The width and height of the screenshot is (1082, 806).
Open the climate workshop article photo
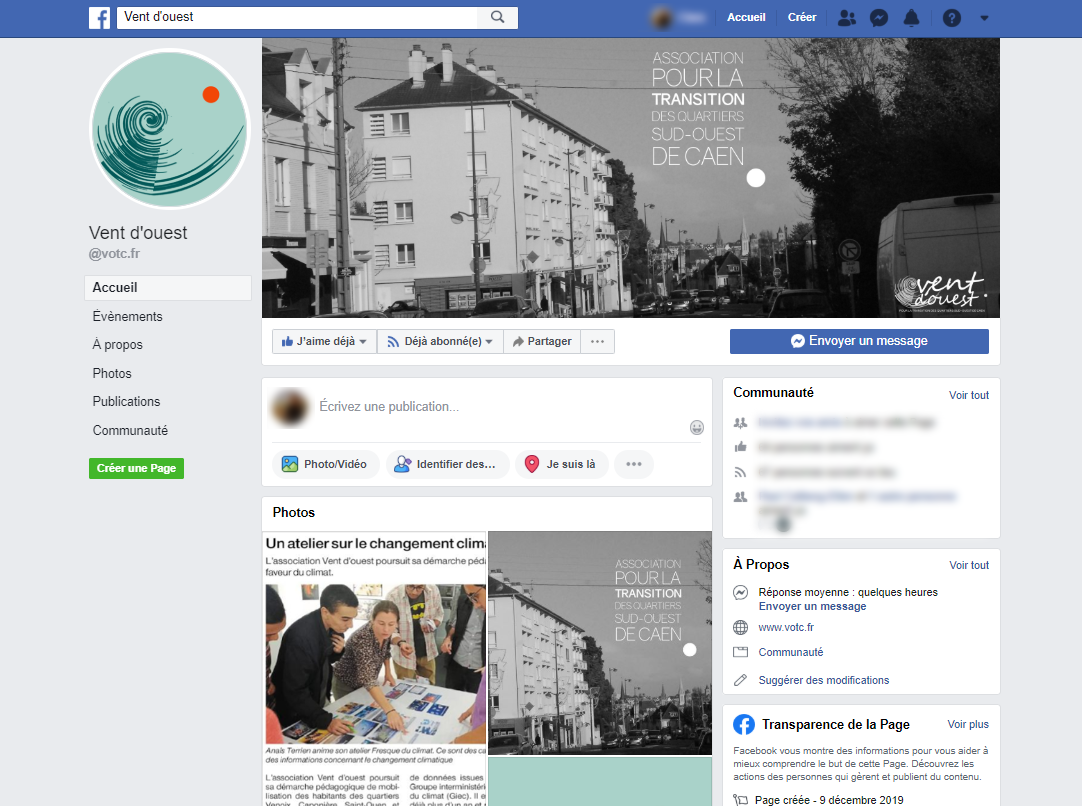375,668
